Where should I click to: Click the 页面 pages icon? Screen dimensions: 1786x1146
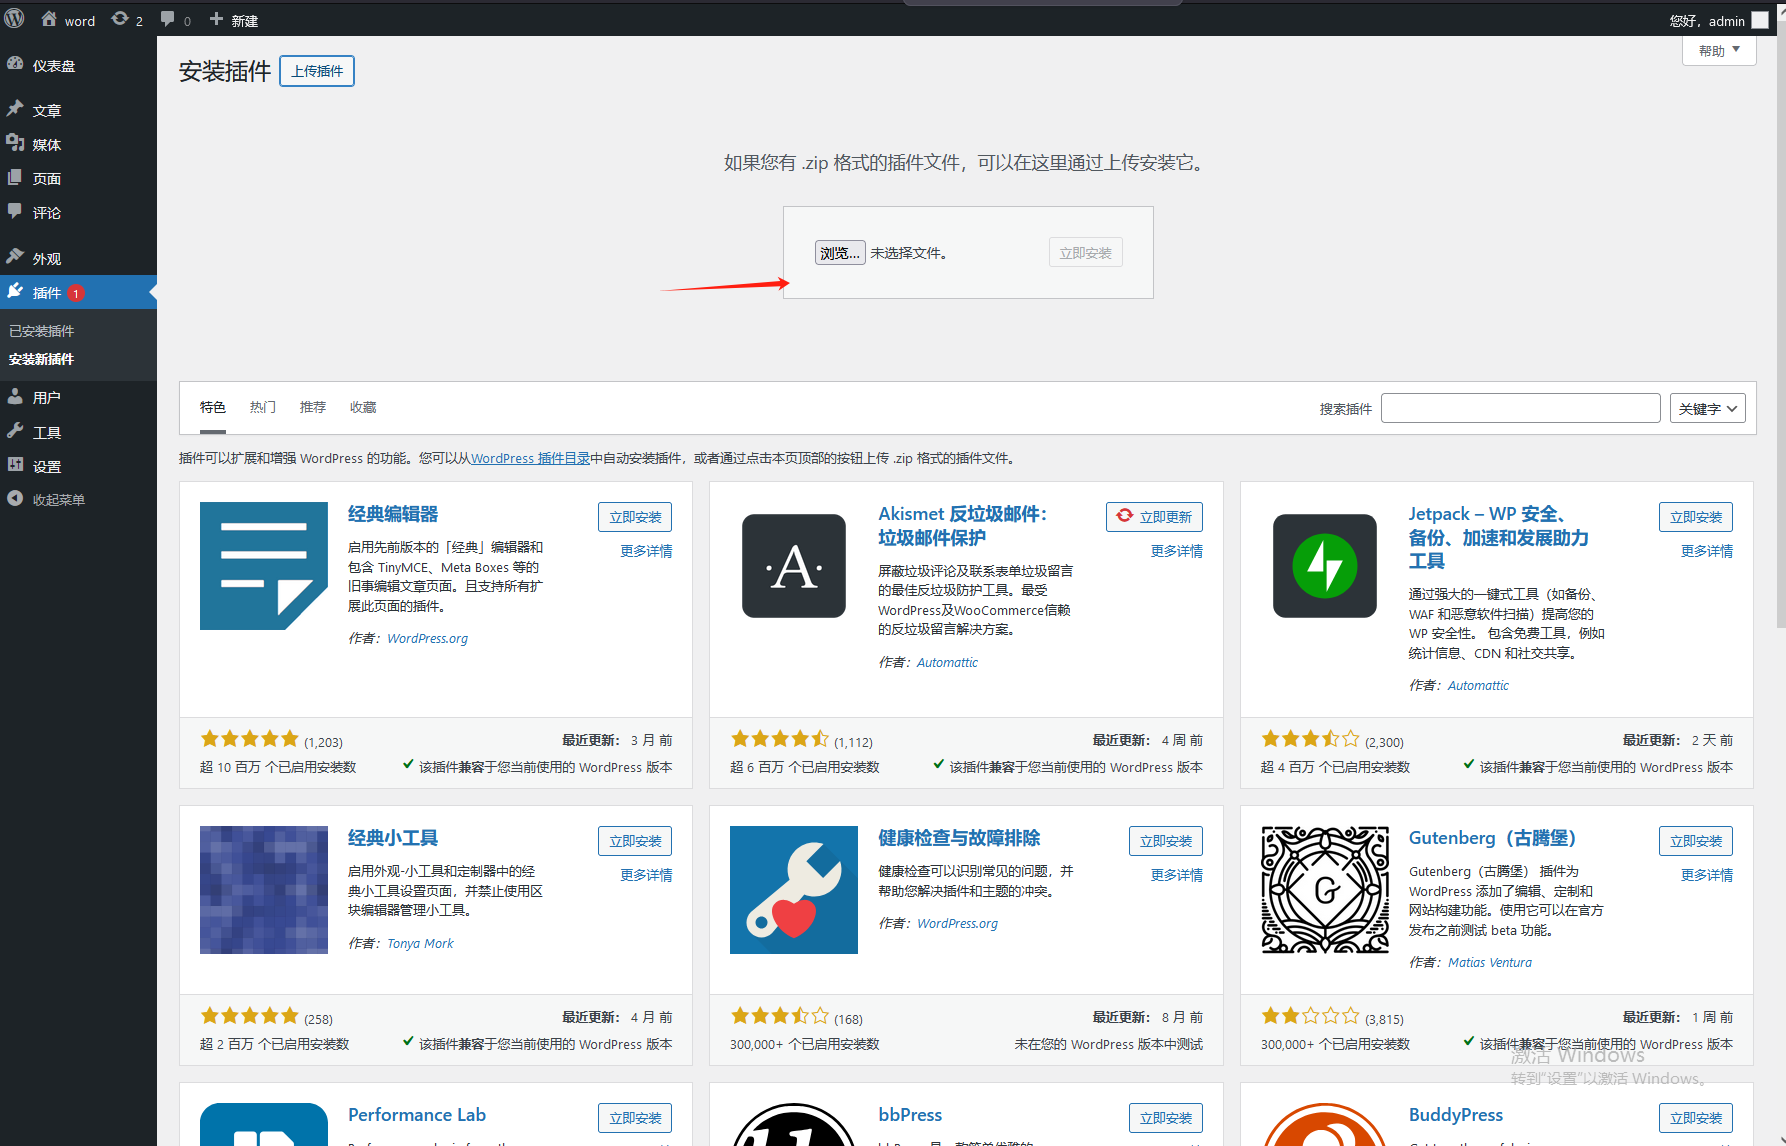(15, 177)
